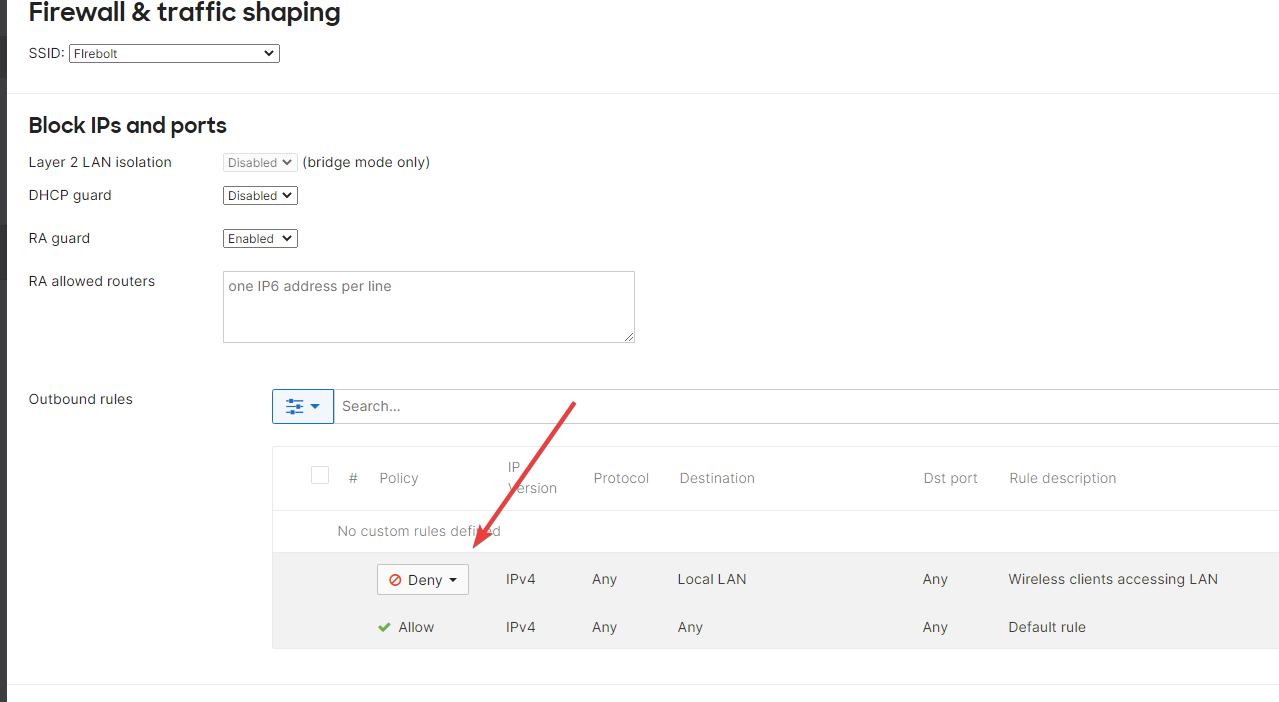This screenshot has height=702, width=1279.
Task: Click the Protocol column header
Action: point(621,478)
